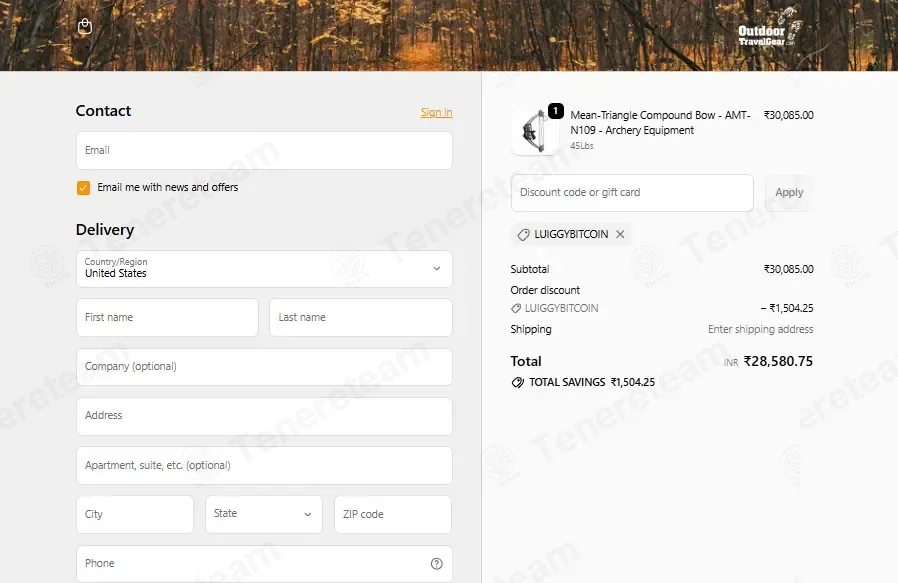
Task: Apply the discount code button
Action: [x=789, y=193]
